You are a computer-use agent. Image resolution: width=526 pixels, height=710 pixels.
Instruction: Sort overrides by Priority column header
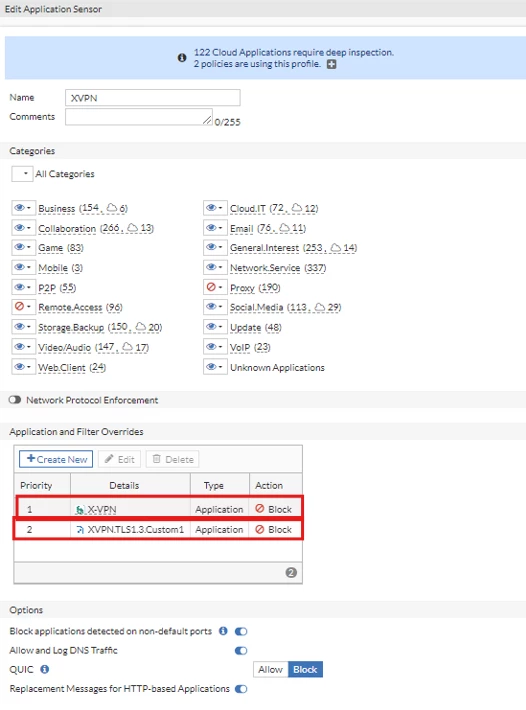point(42,485)
